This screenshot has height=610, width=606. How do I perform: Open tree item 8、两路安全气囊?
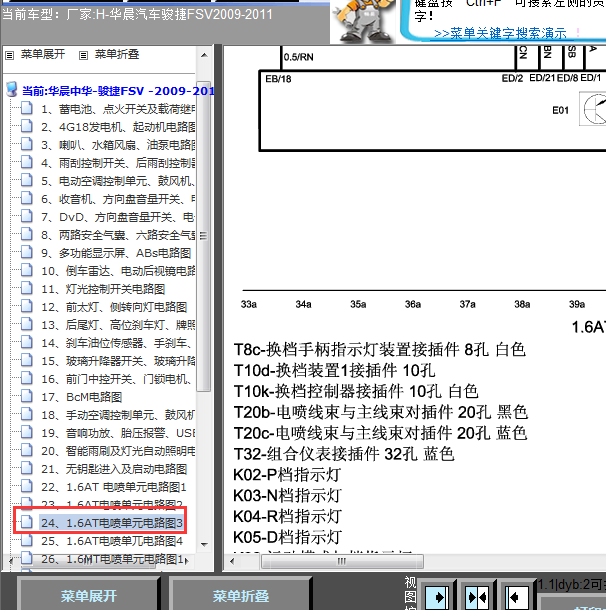point(118,235)
